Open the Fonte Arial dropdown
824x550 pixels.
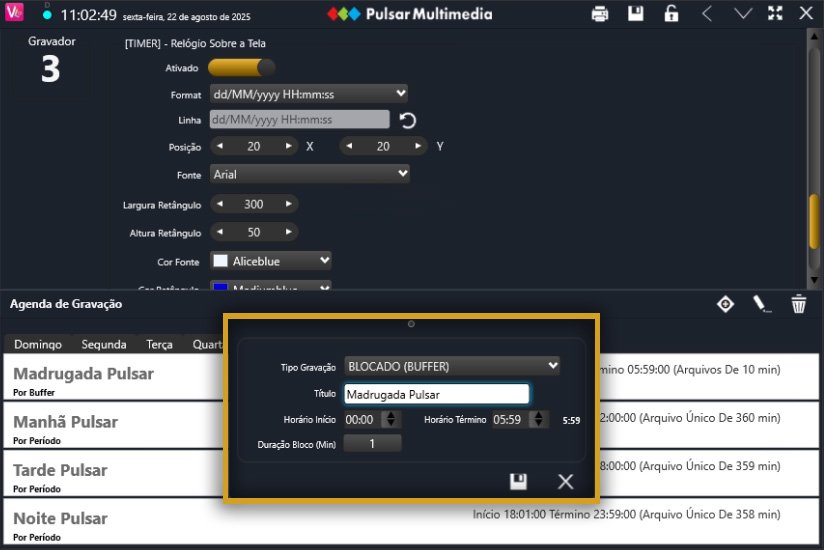310,174
